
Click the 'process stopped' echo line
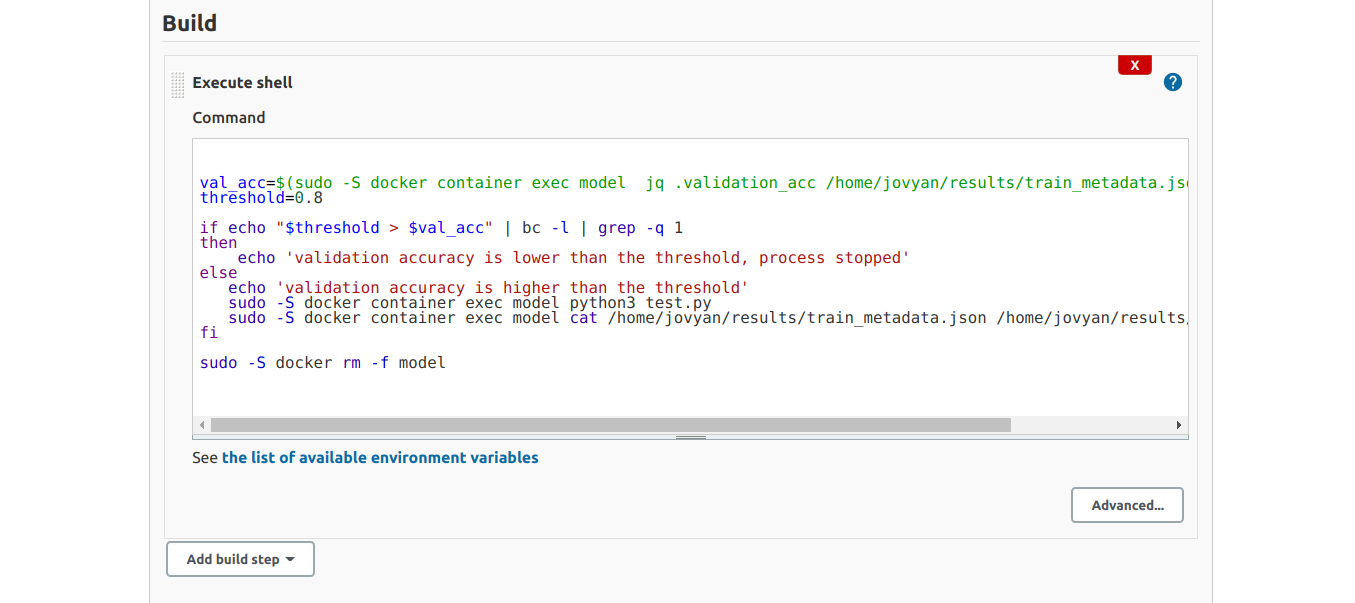pos(573,257)
